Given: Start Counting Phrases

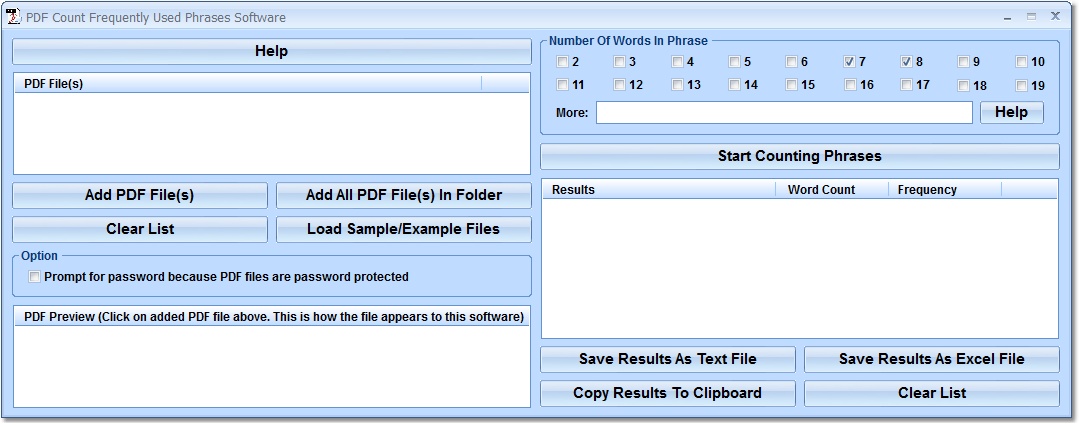Looking at the screenshot, I should (800, 156).
